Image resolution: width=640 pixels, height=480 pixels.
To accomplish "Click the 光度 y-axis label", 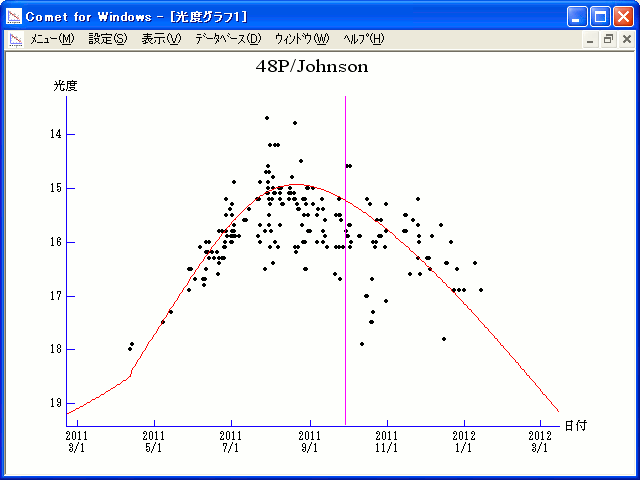I will click(65, 86).
